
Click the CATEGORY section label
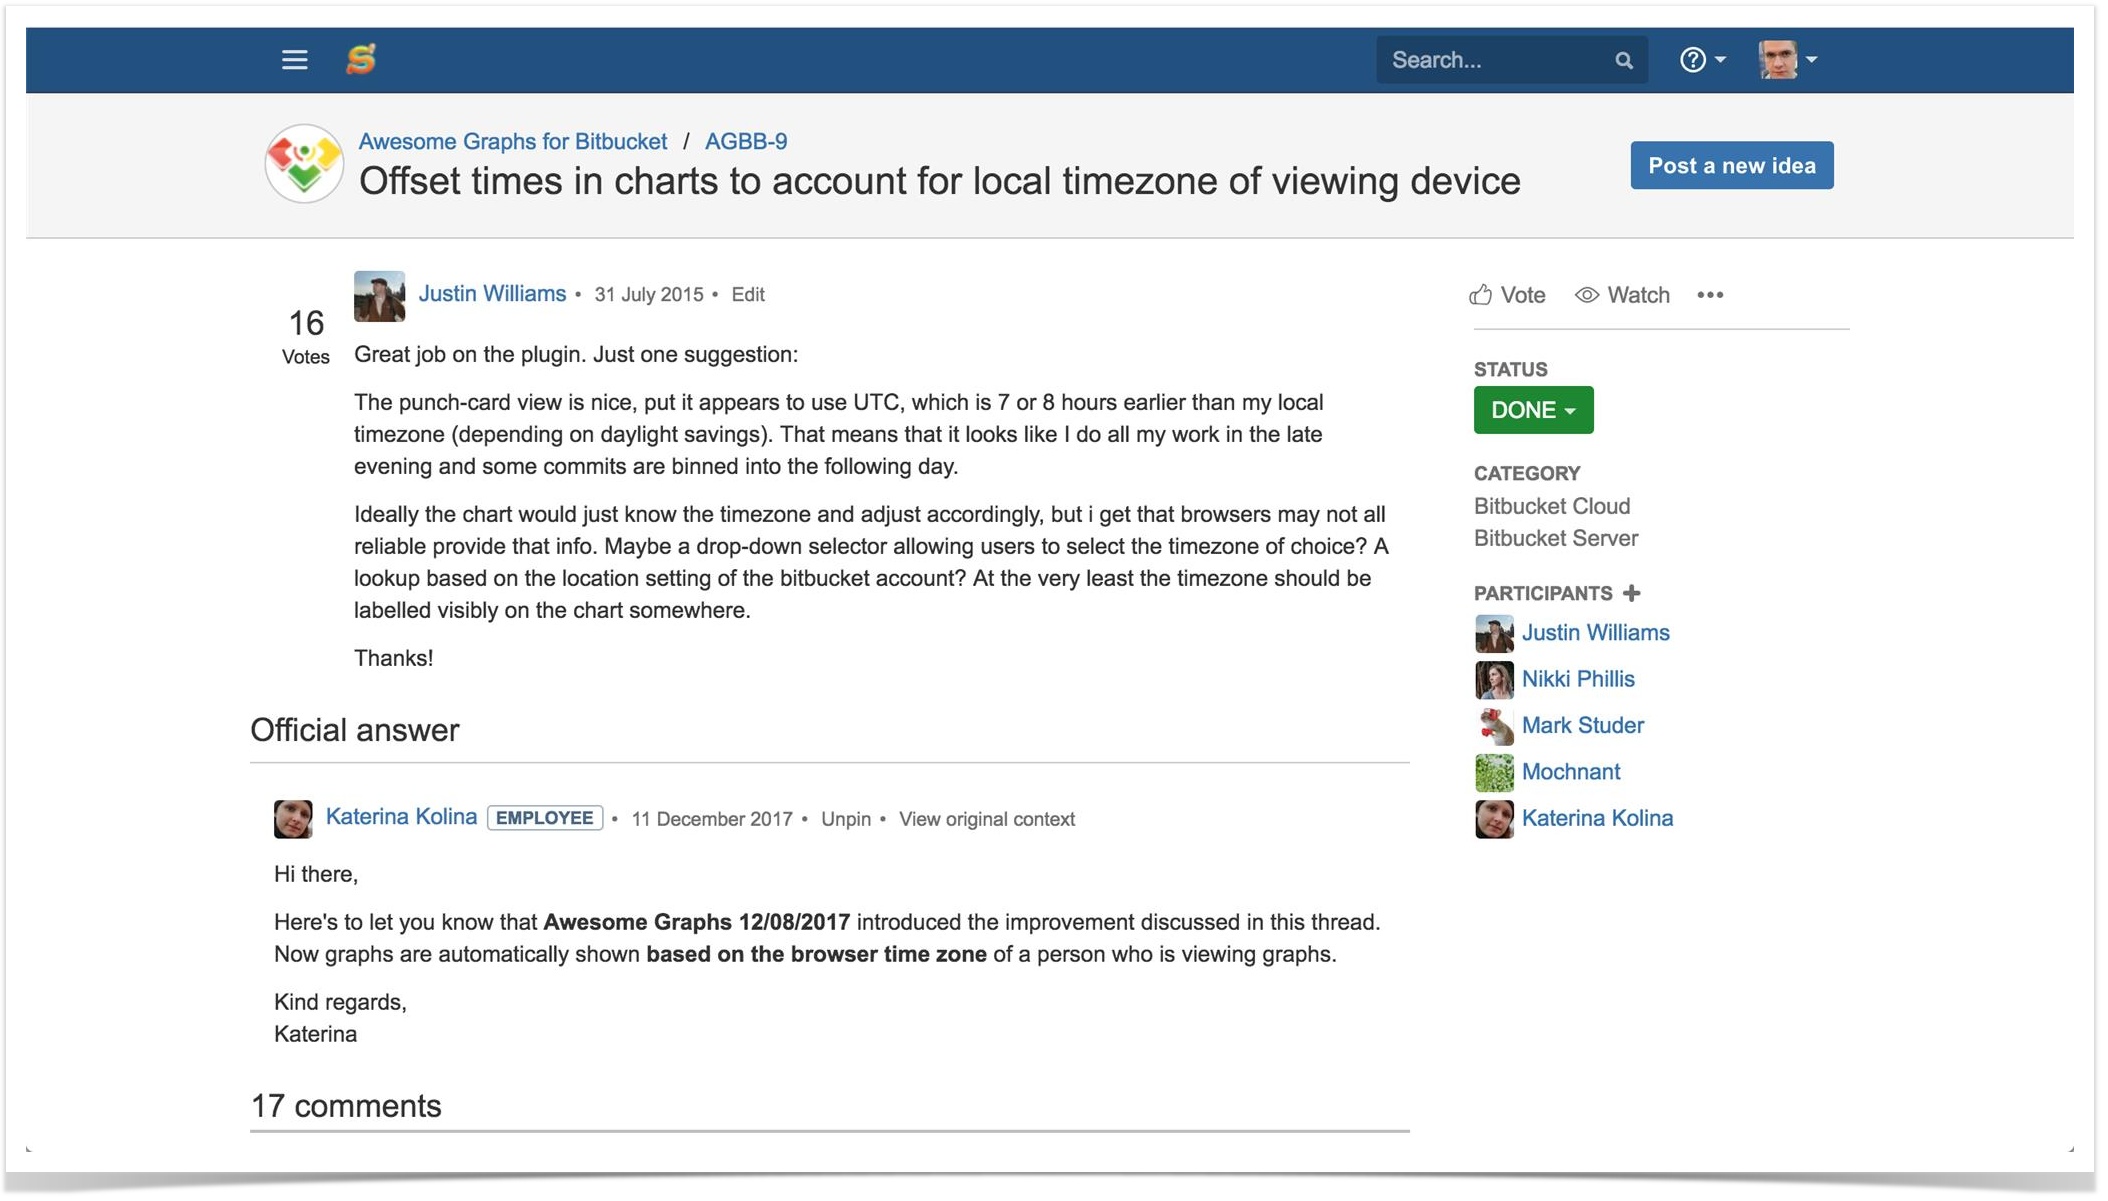pos(1526,474)
